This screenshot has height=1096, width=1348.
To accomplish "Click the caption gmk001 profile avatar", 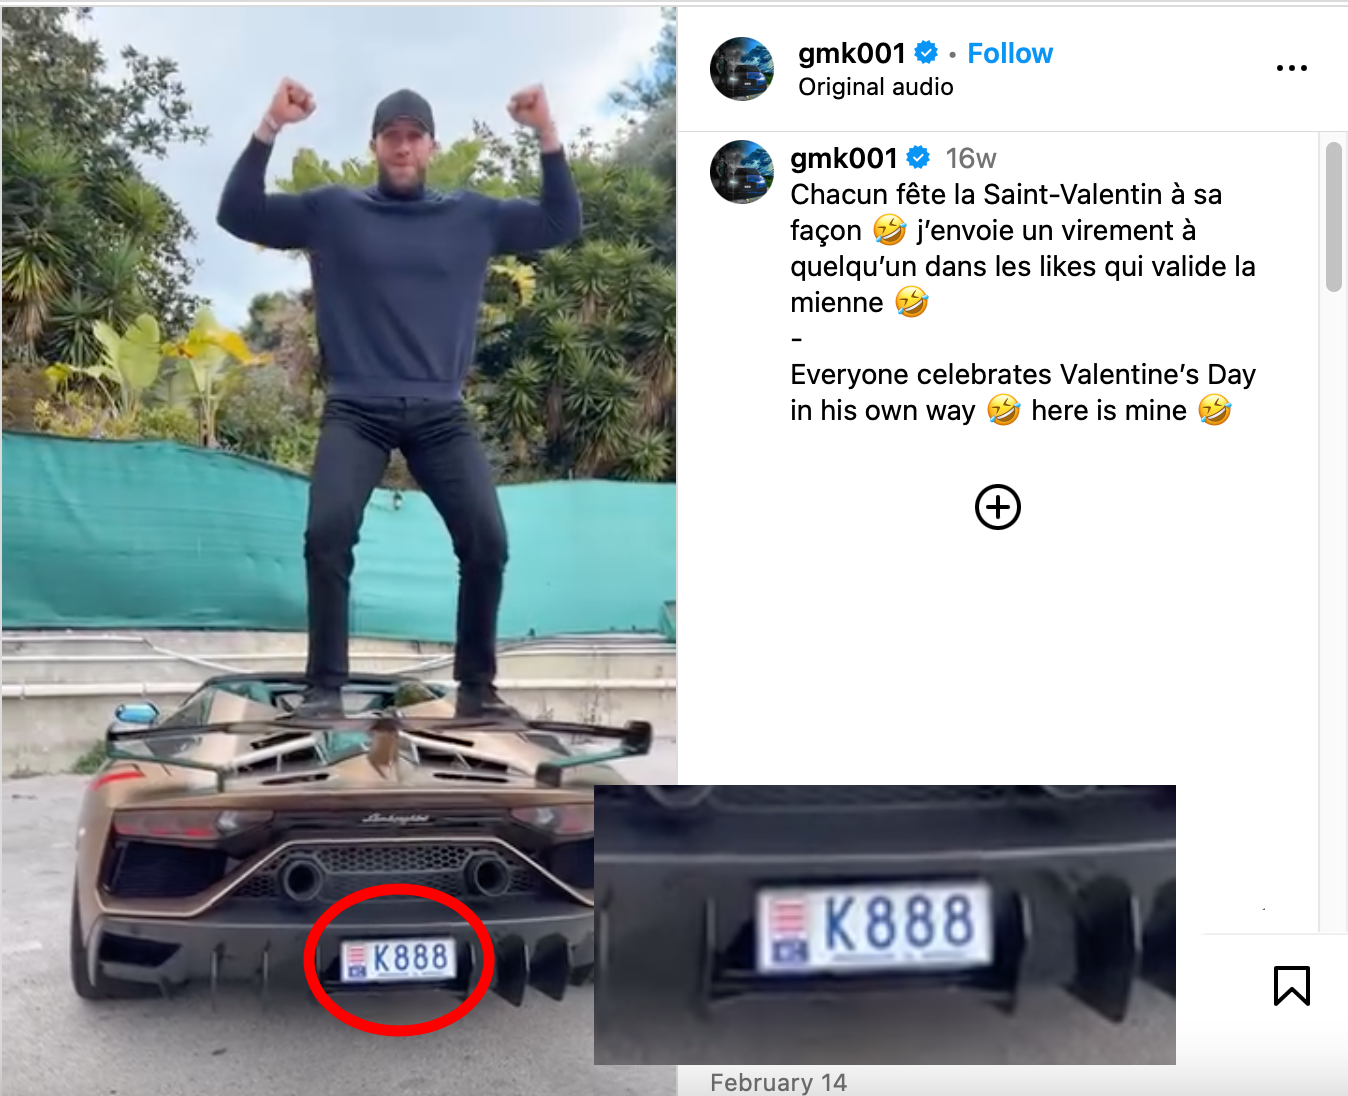I will point(742,172).
